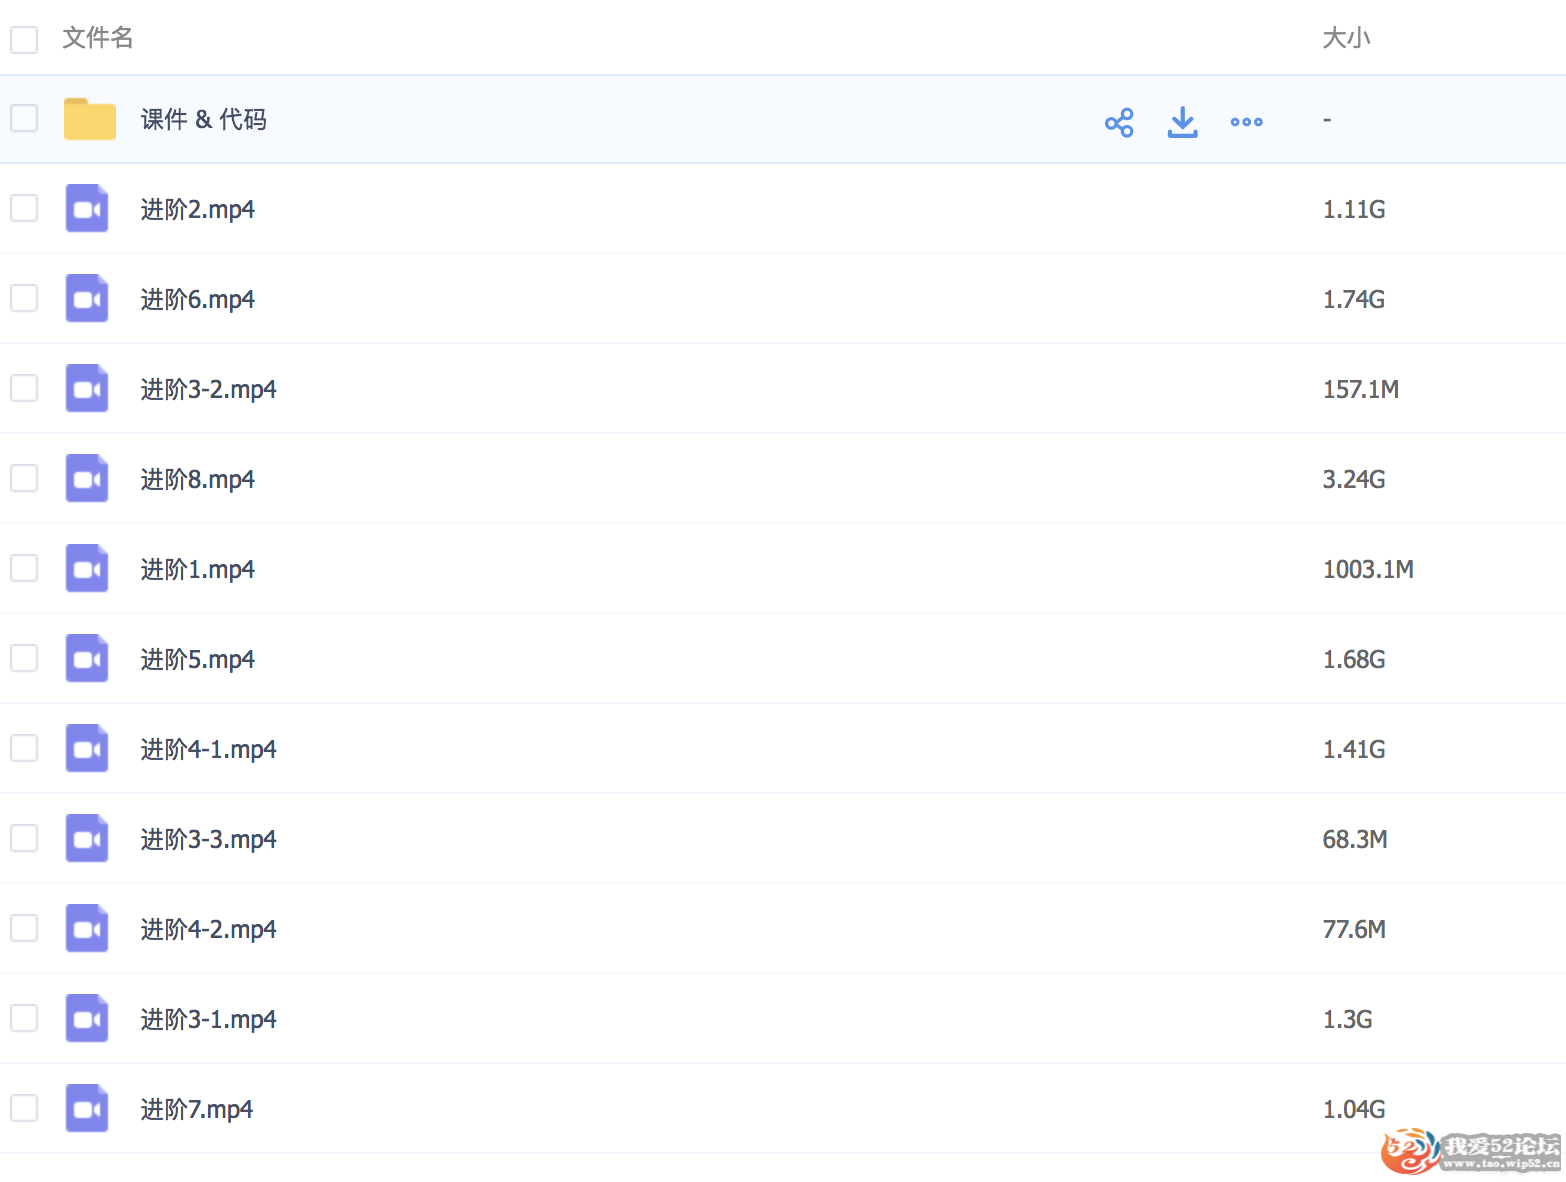Click video icon of 进阶5.mp4
Screen dimensions: 1566x1182
pos(87,658)
